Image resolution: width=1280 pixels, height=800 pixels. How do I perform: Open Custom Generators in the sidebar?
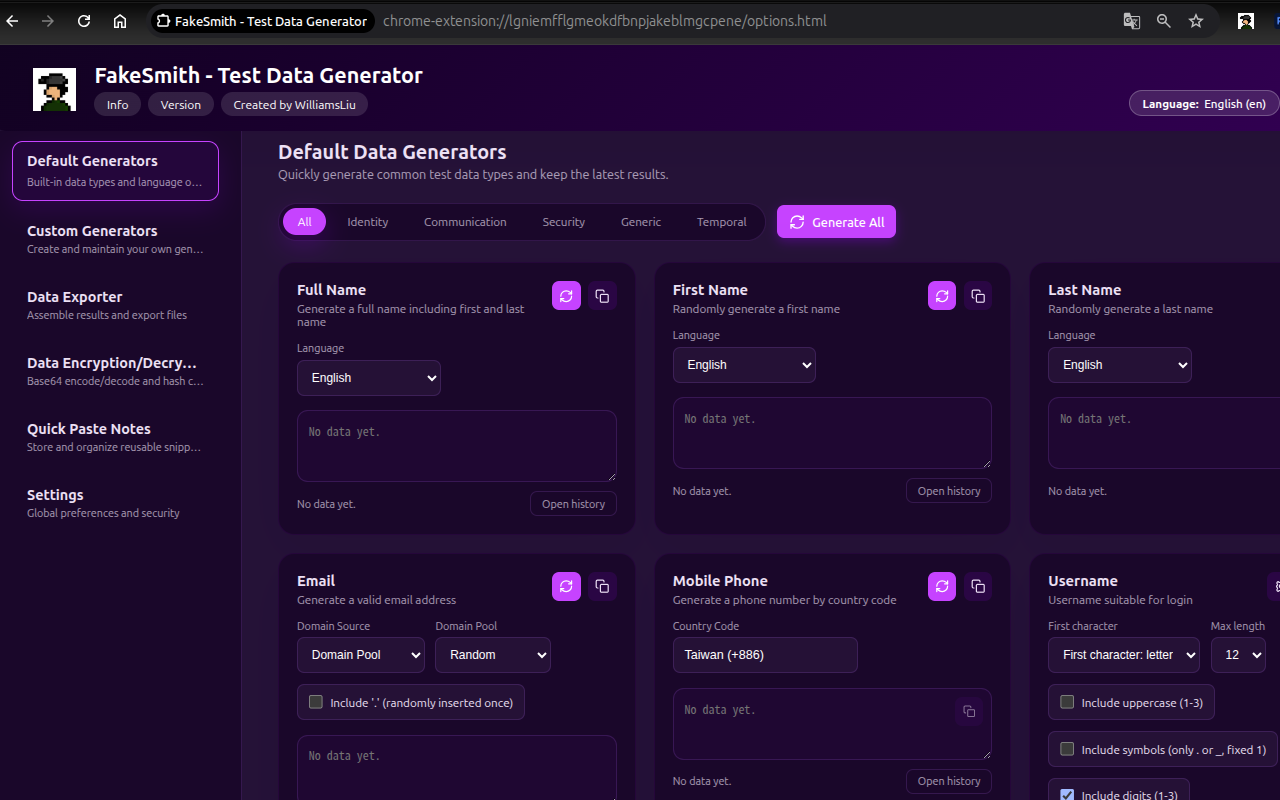click(x=115, y=239)
